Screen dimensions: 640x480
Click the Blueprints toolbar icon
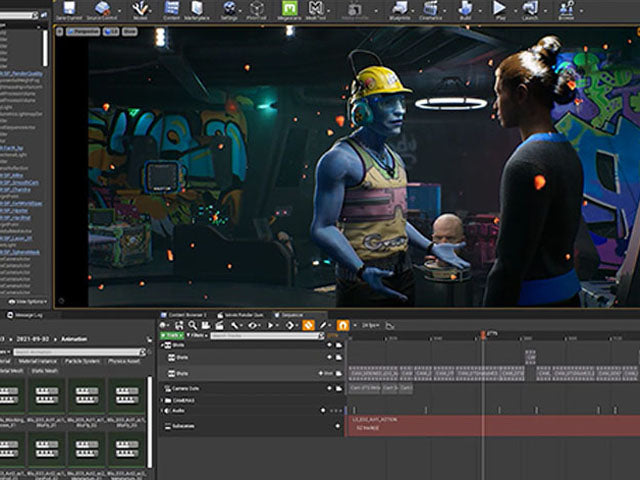coord(400,10)
